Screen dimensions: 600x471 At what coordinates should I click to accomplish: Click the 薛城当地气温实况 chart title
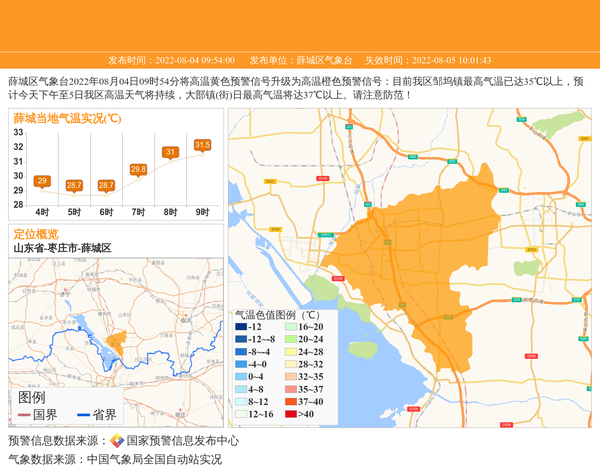[x=67, y=118]
